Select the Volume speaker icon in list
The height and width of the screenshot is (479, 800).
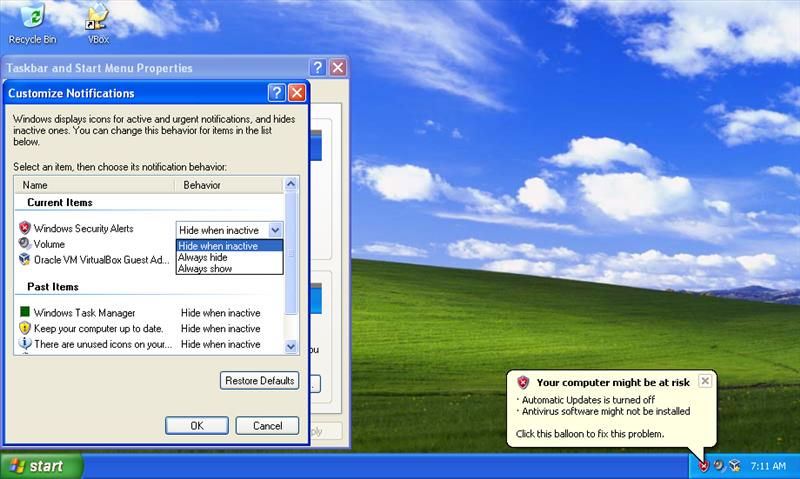(24, 244)
